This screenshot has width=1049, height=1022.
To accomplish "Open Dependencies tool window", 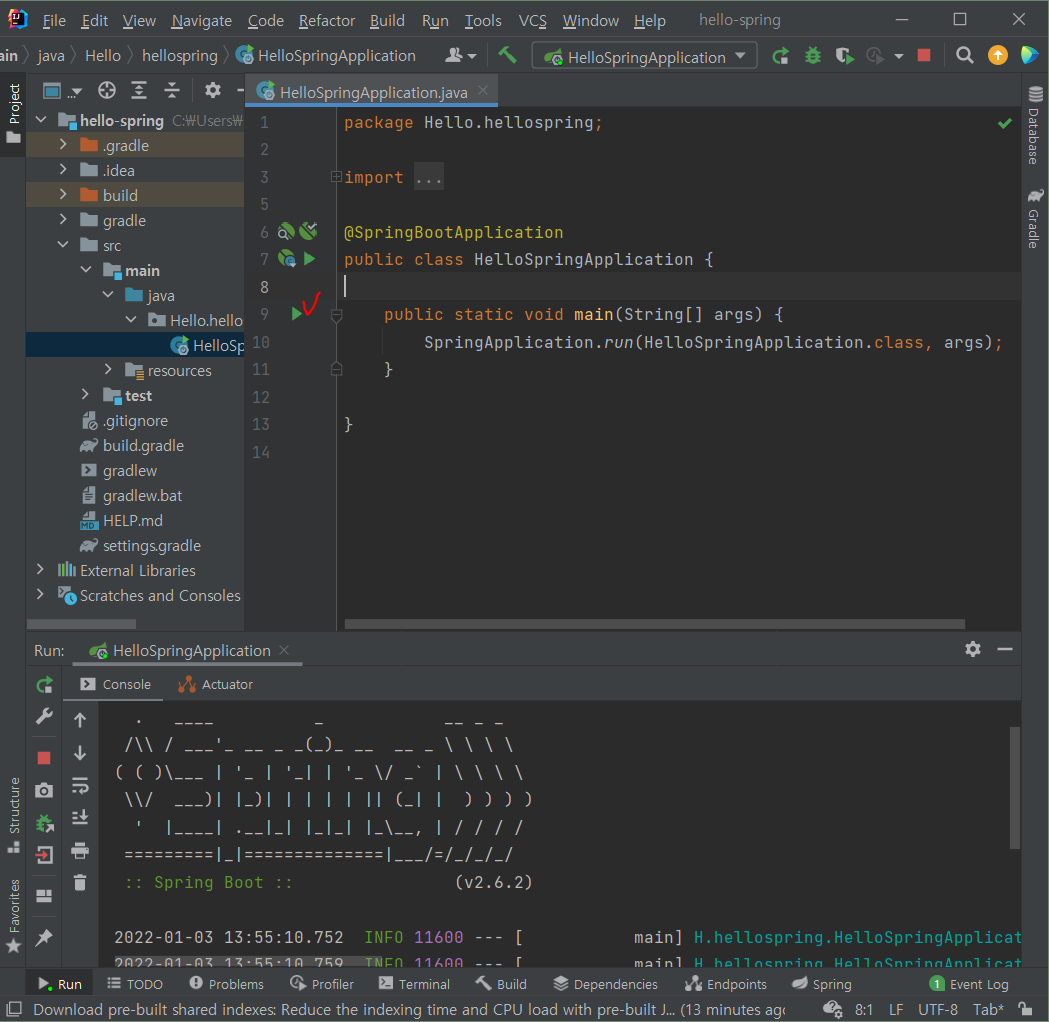I will point(606,984).
